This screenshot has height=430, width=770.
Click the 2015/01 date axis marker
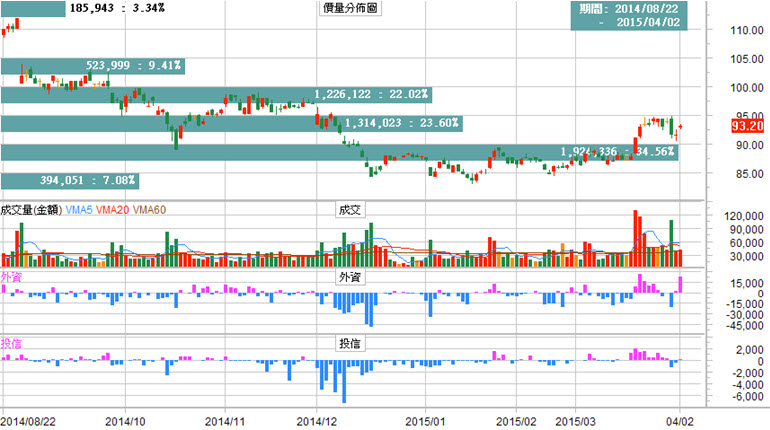(x=434, y=422)
